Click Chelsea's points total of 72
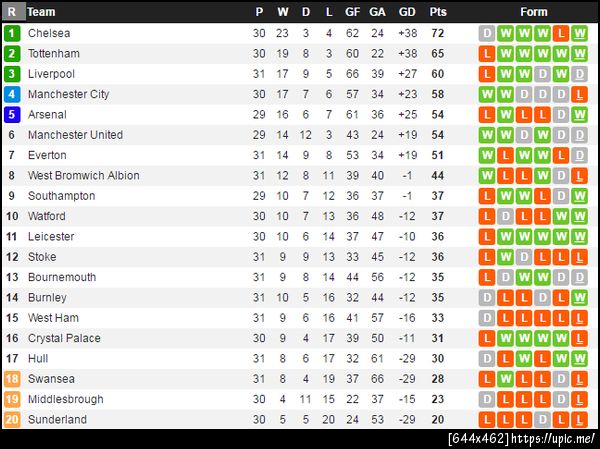This screenshot has height=449, width=600. point(438,33)
